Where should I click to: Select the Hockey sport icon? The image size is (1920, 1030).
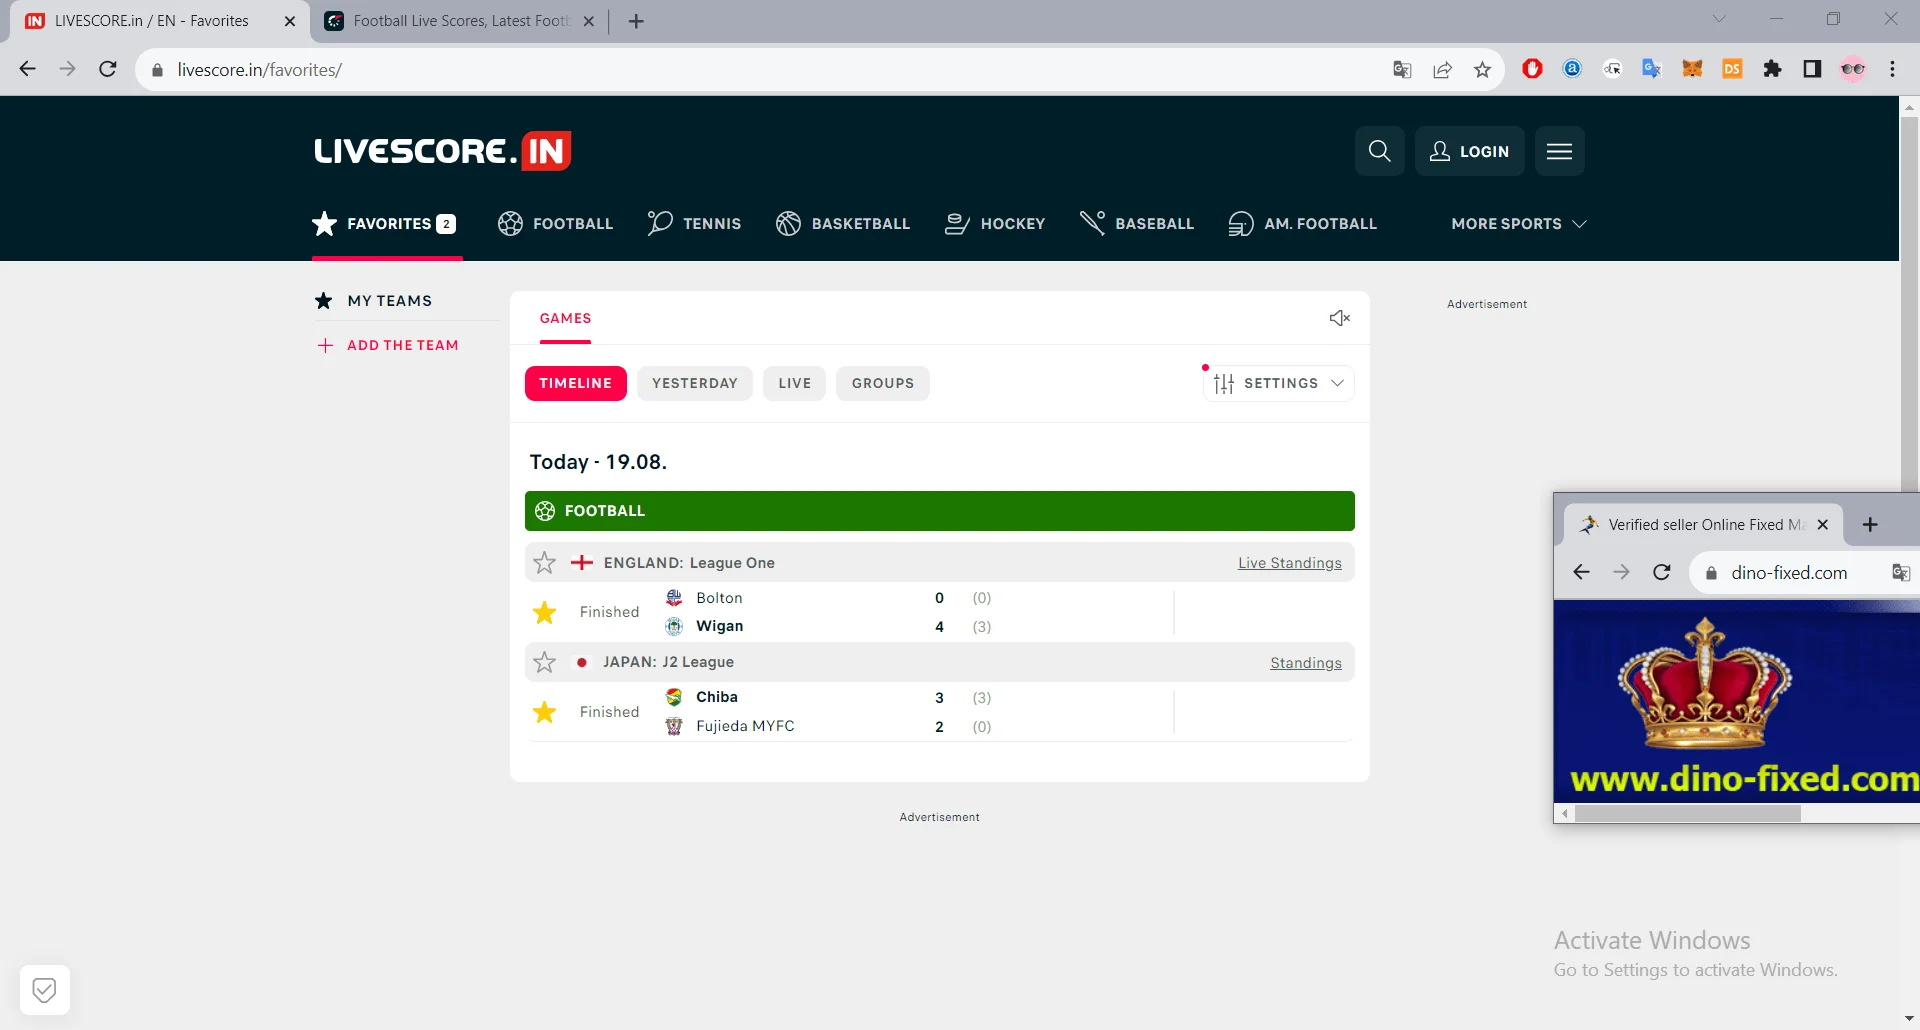point(957,223)
